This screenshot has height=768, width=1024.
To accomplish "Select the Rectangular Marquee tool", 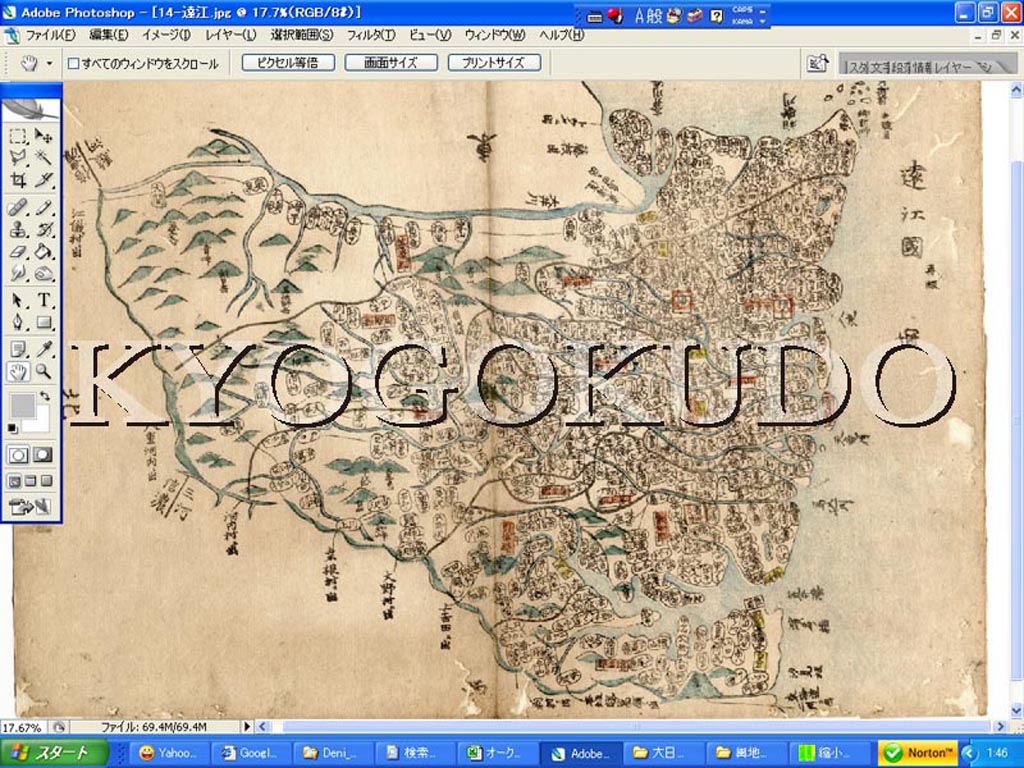I will [18, 136].
